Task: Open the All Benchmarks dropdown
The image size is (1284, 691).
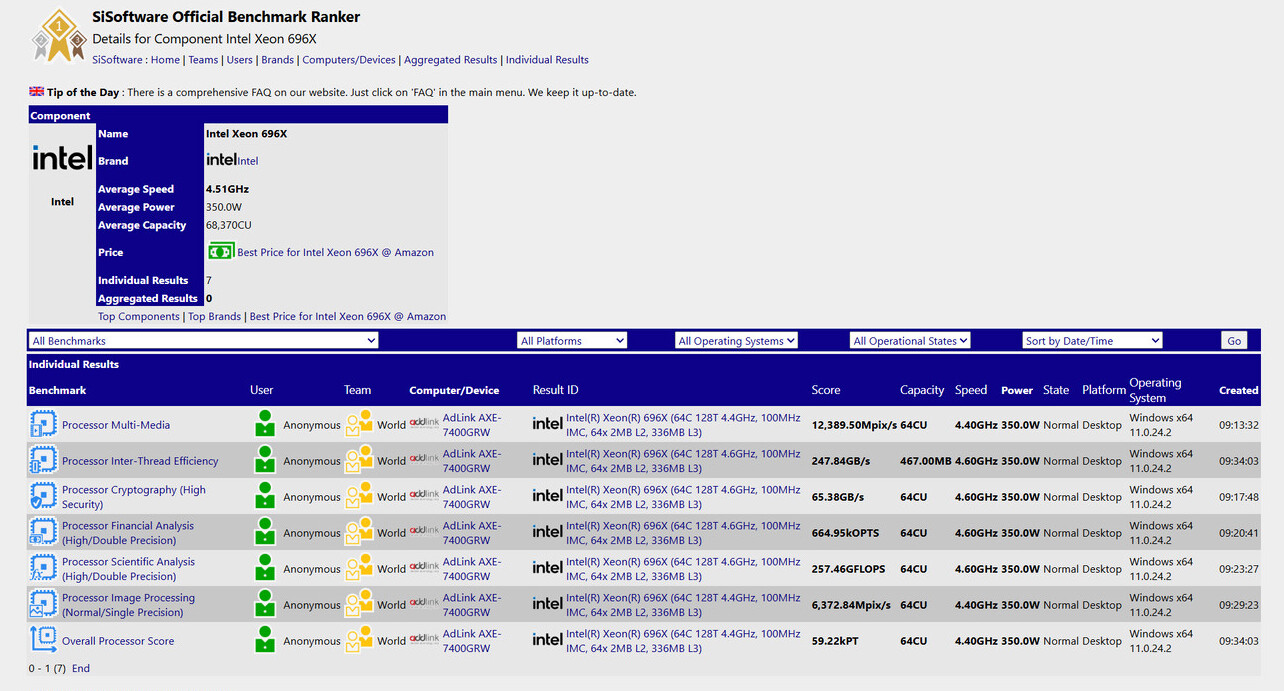Action: (x=204, y=341)
